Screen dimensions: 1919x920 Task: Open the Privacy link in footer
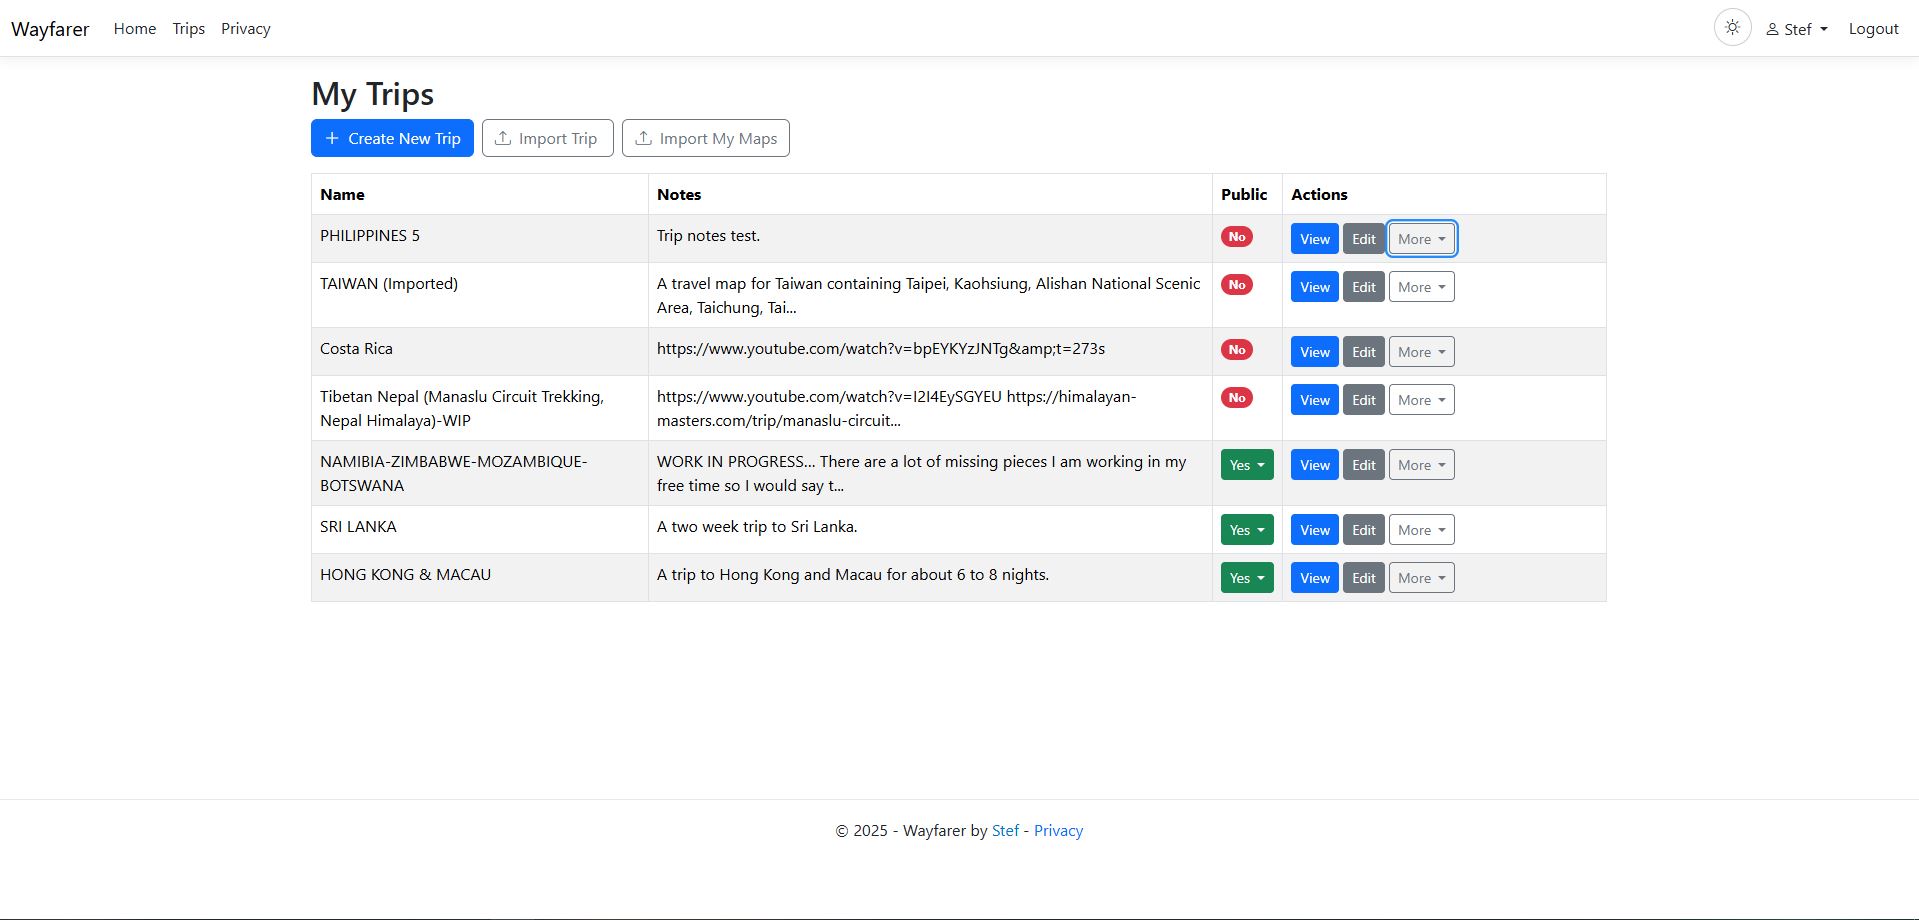coord(1058,831)
